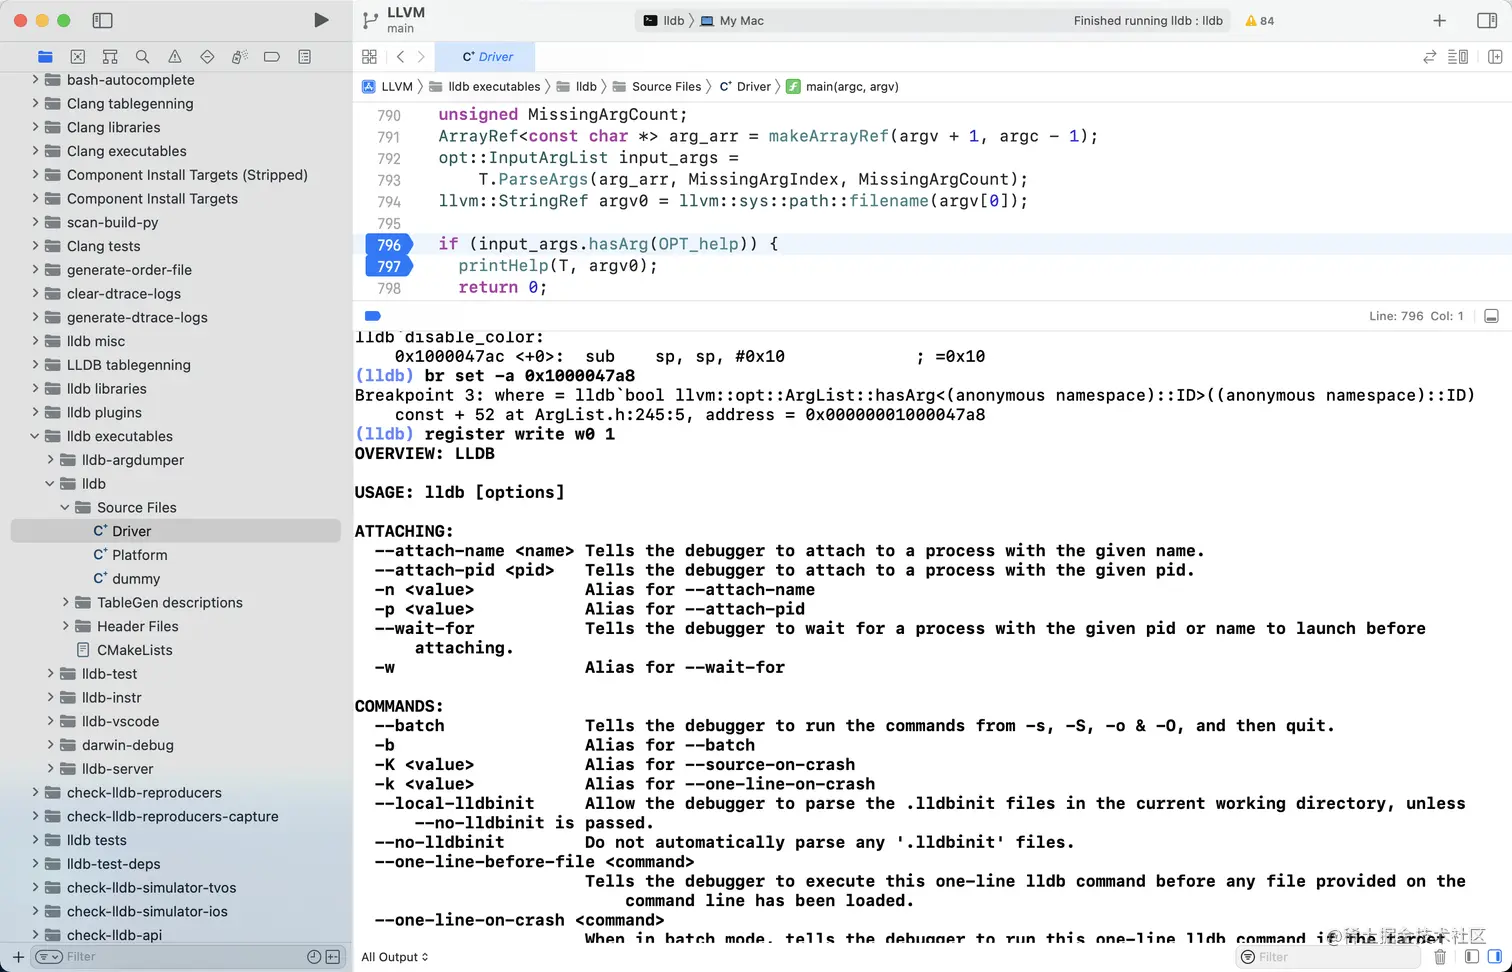Toggle the recent files filter
The width and height of the screenshot is (1512, 972).
click(x=314, y=957)
